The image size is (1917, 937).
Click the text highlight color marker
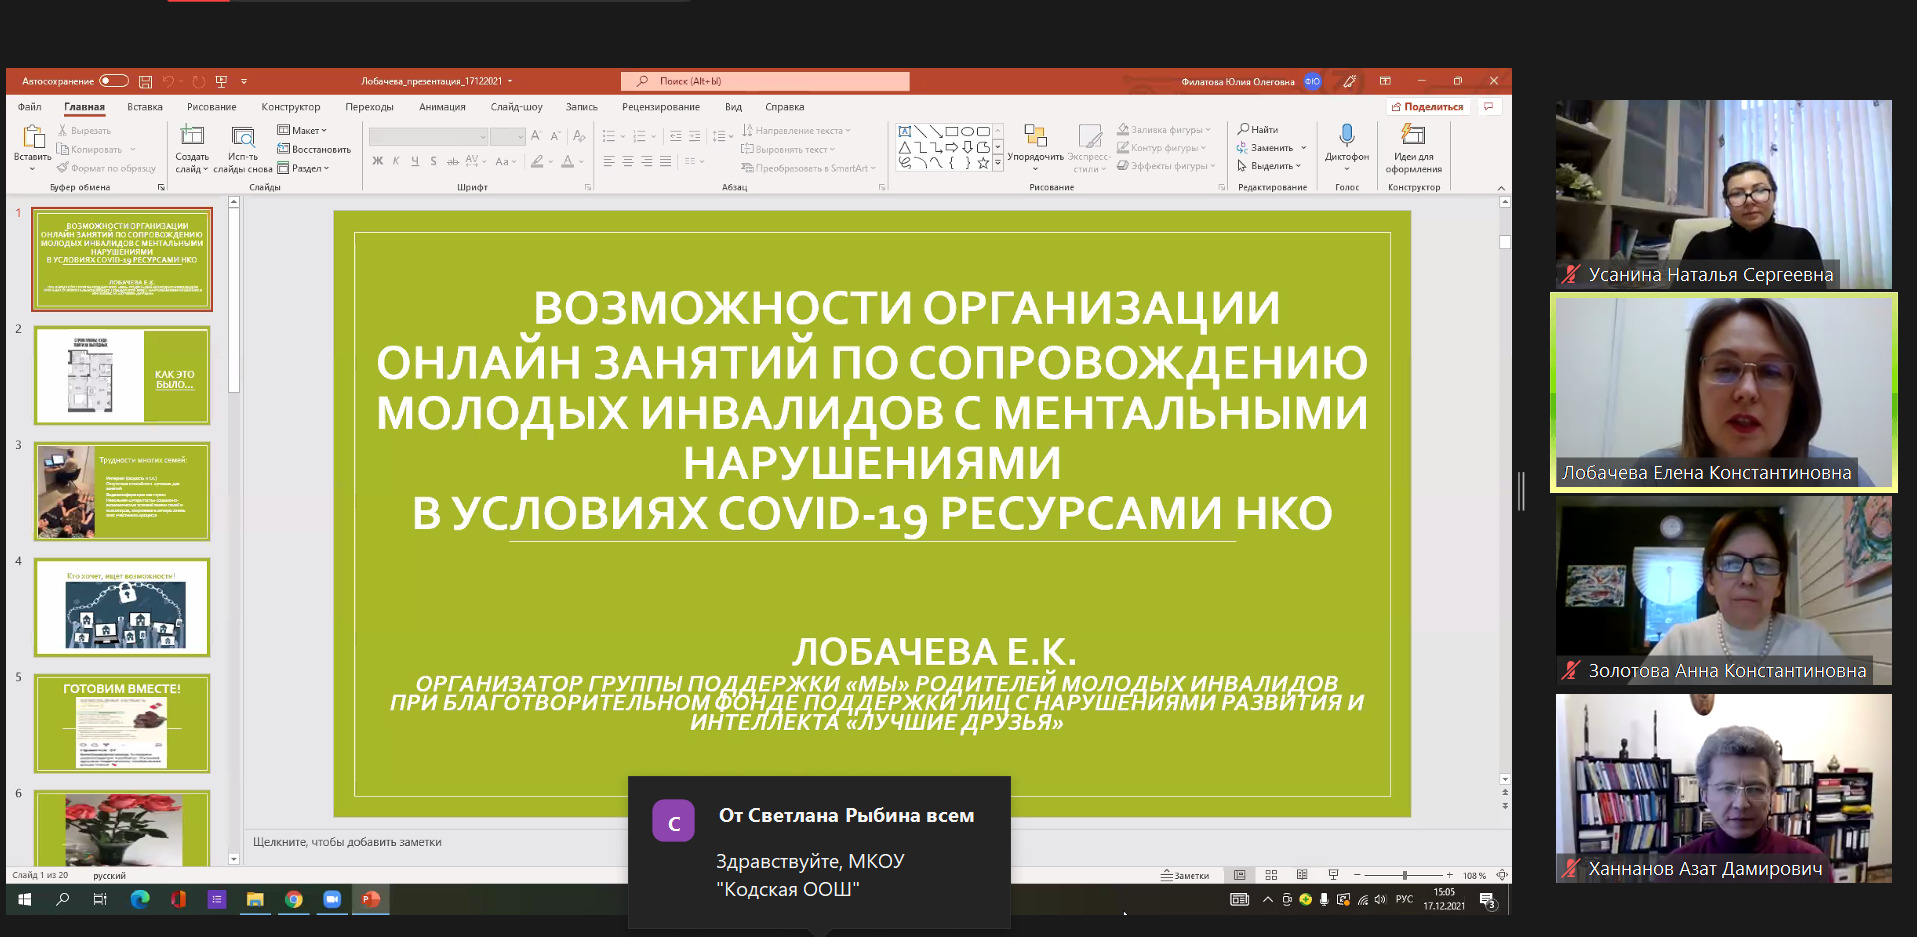[537, 161]
